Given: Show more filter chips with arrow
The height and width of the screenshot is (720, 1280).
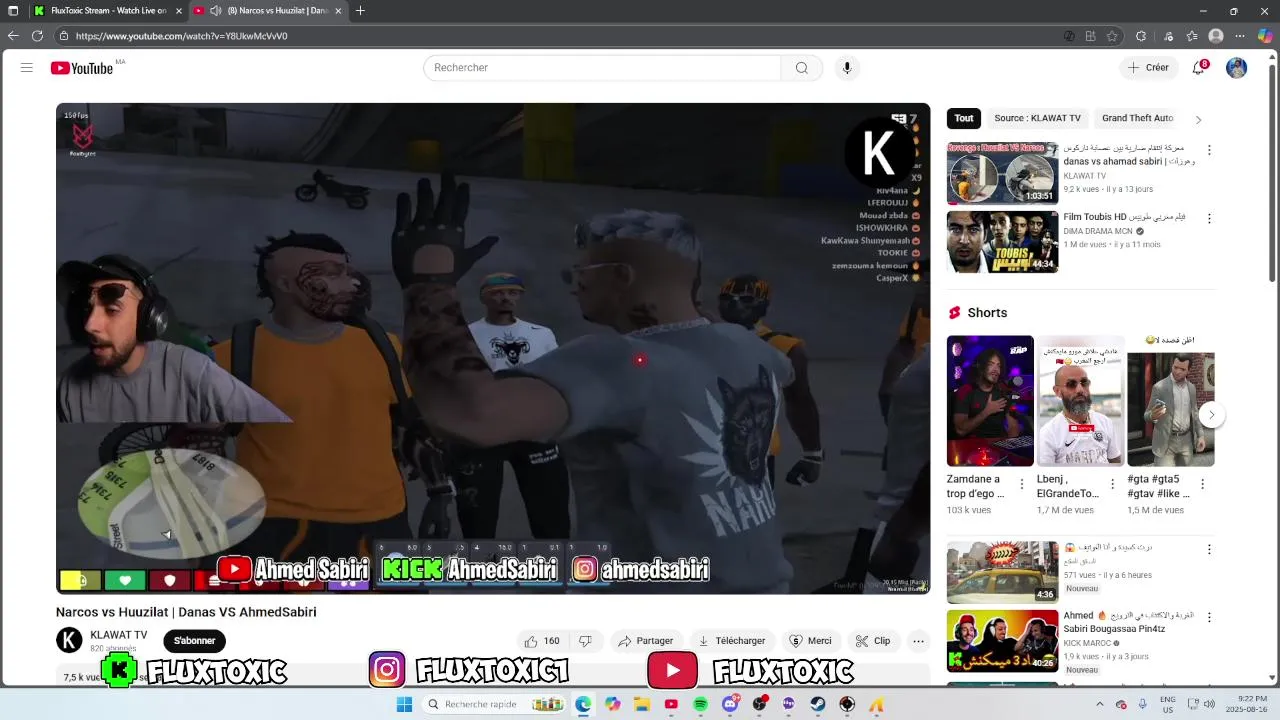Looking at the screenshot, I should click(x=1198, y=119).
